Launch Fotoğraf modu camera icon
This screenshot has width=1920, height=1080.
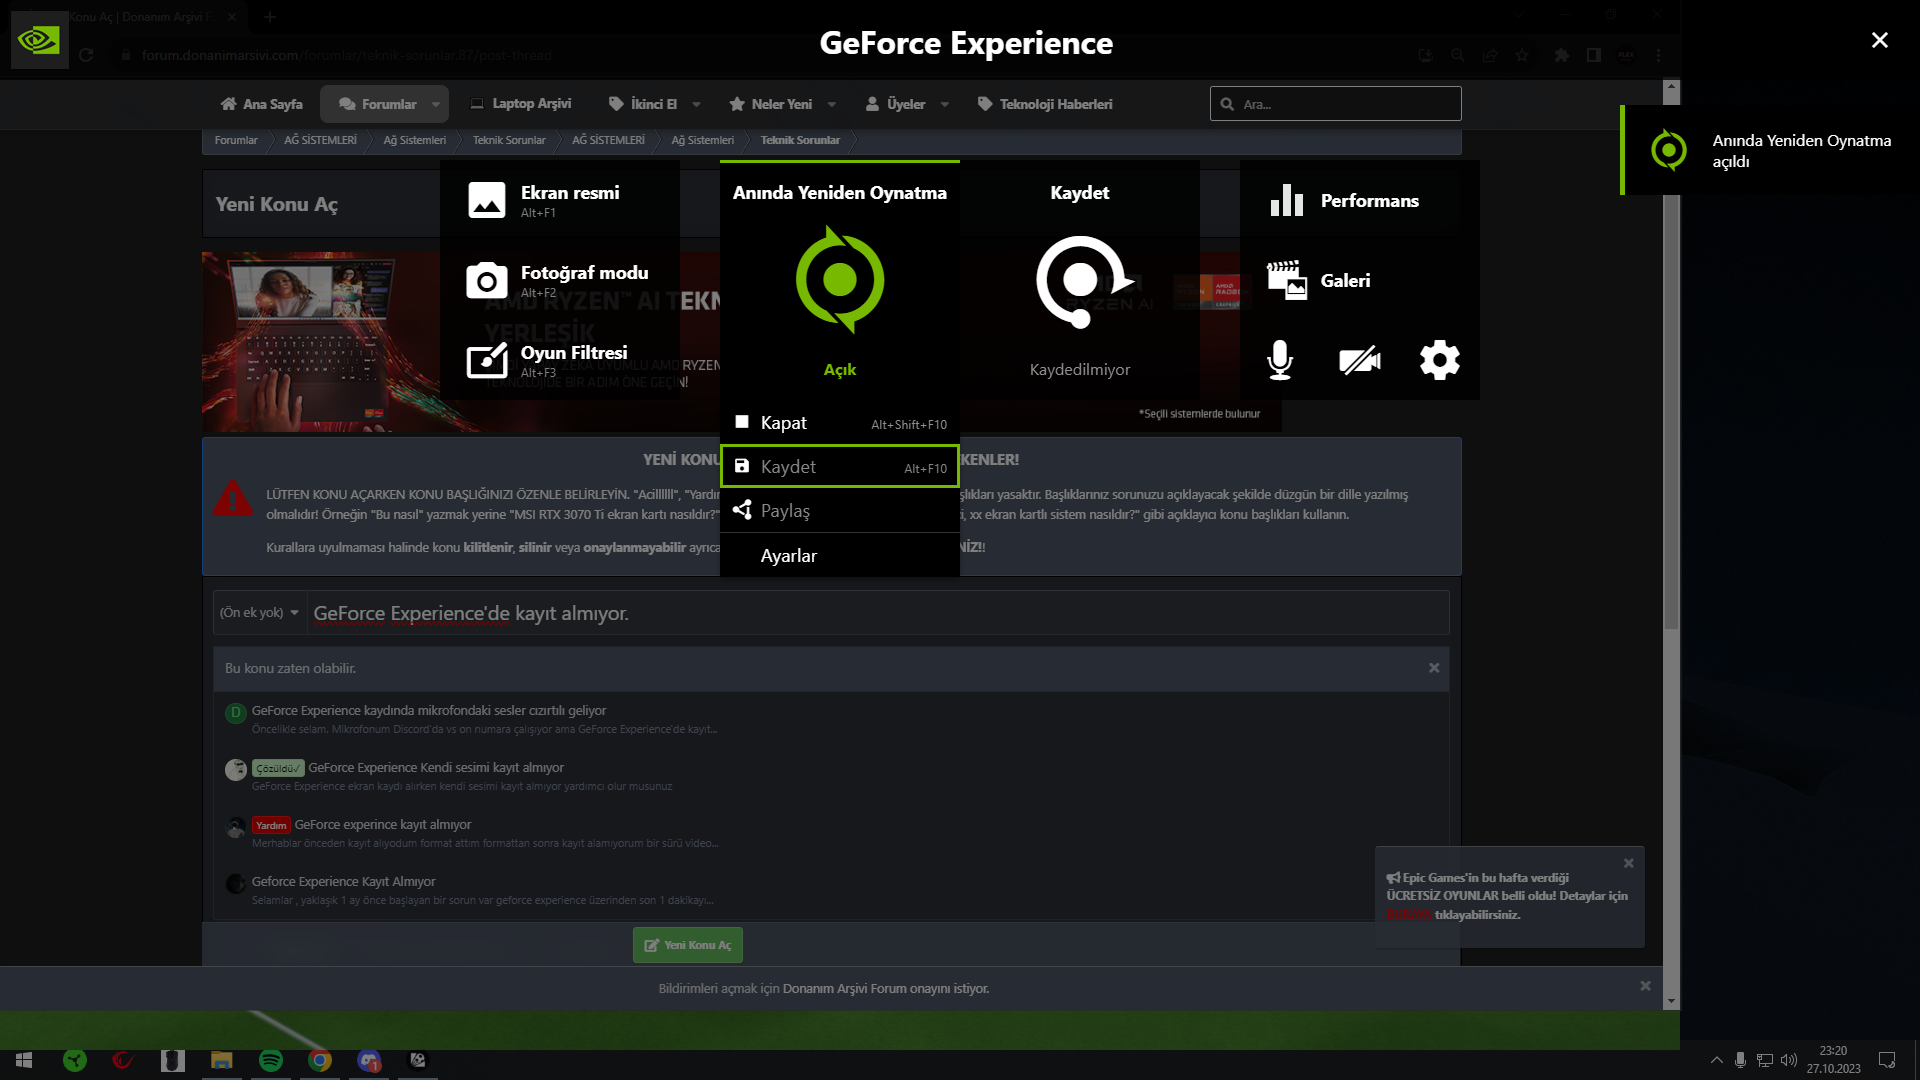pyautogui.click(x=487, y=281)
